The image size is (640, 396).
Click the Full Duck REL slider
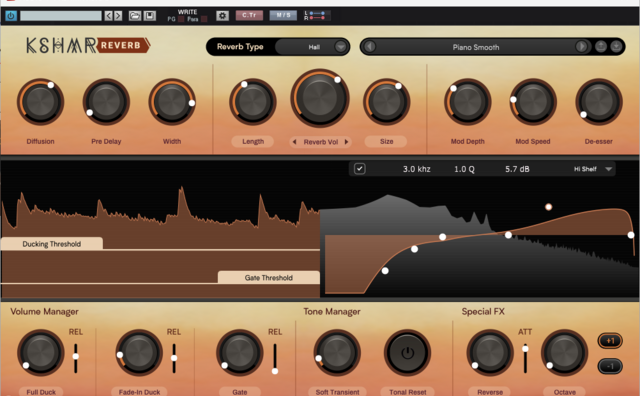pos(76,358)
